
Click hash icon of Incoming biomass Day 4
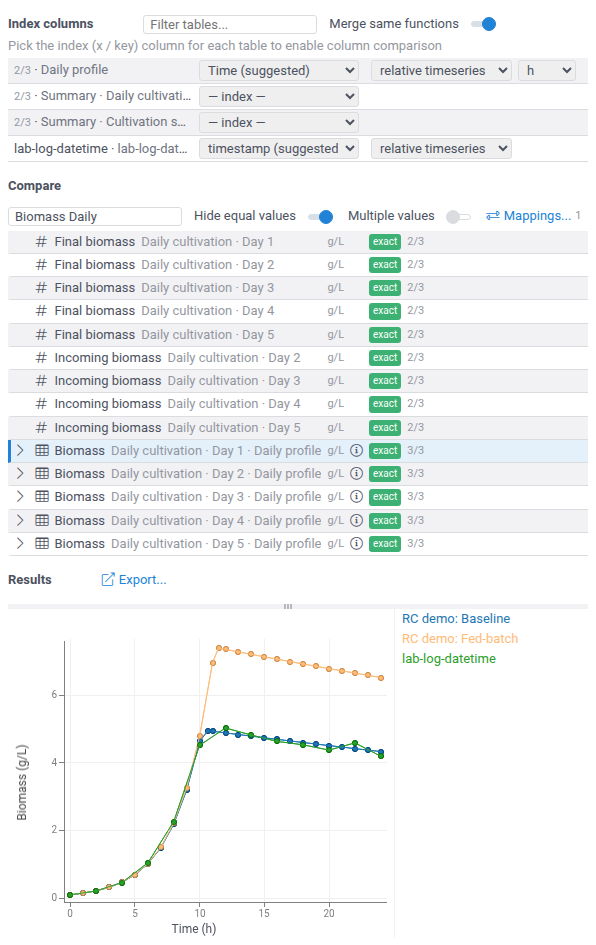pyautogui.click(x=41, y=403)
